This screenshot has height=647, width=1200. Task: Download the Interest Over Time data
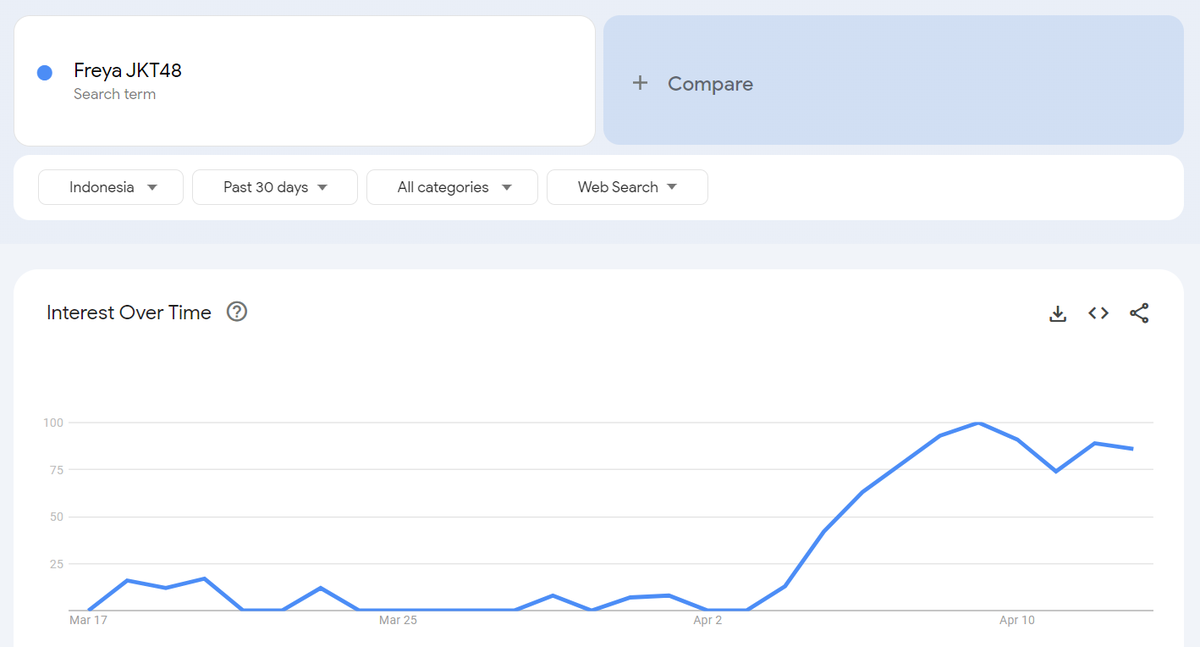click(1058, 314)
